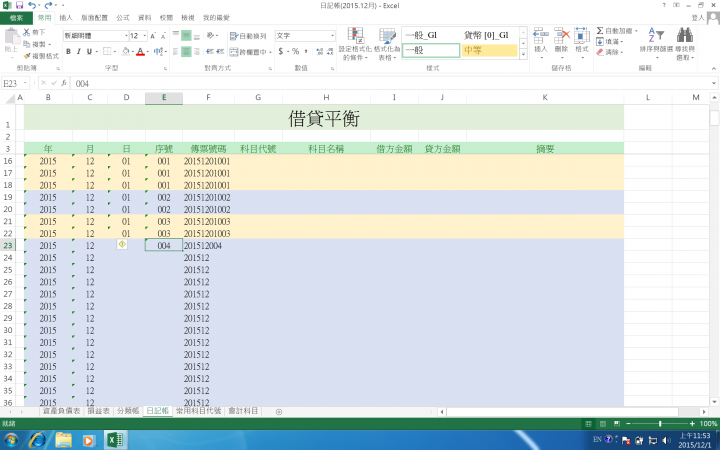This screenshot has height=450, width=720.
Task: Toggle align text right
Action: click(197, 51)
